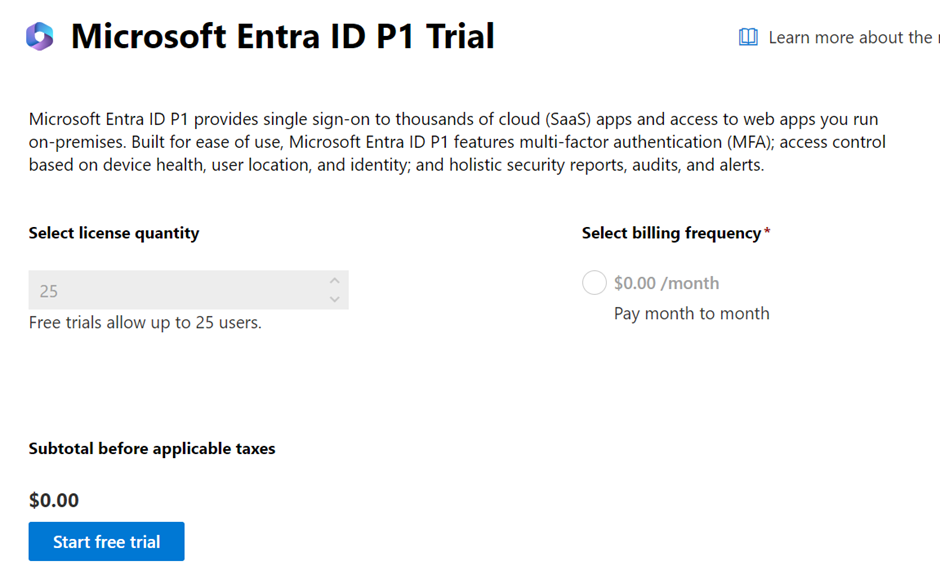This screenshot has height=579, width=940.
Task: Click the Select billing frequency label
Action: (x=671, y=233)
